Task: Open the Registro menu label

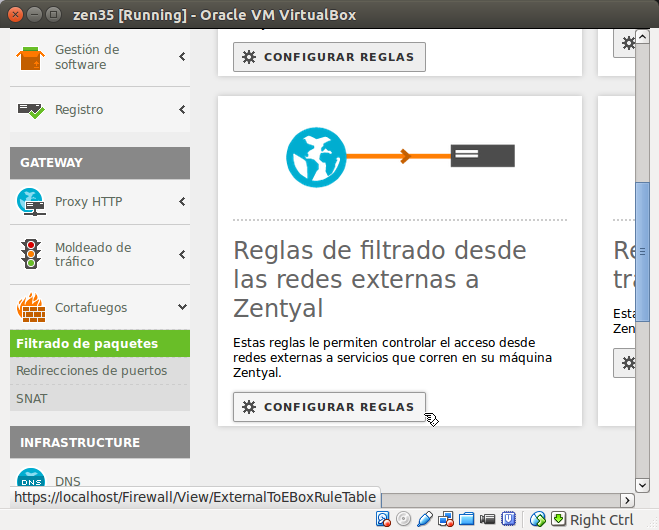Action: 79,110
